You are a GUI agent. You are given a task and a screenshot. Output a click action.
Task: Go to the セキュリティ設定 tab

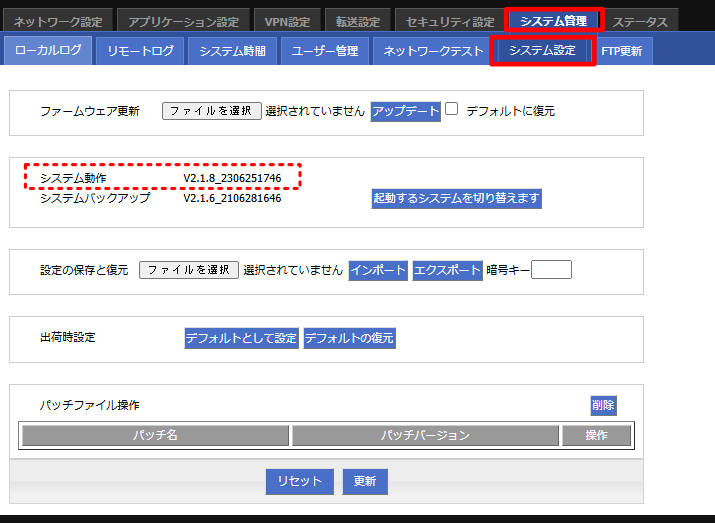point(450,21)
